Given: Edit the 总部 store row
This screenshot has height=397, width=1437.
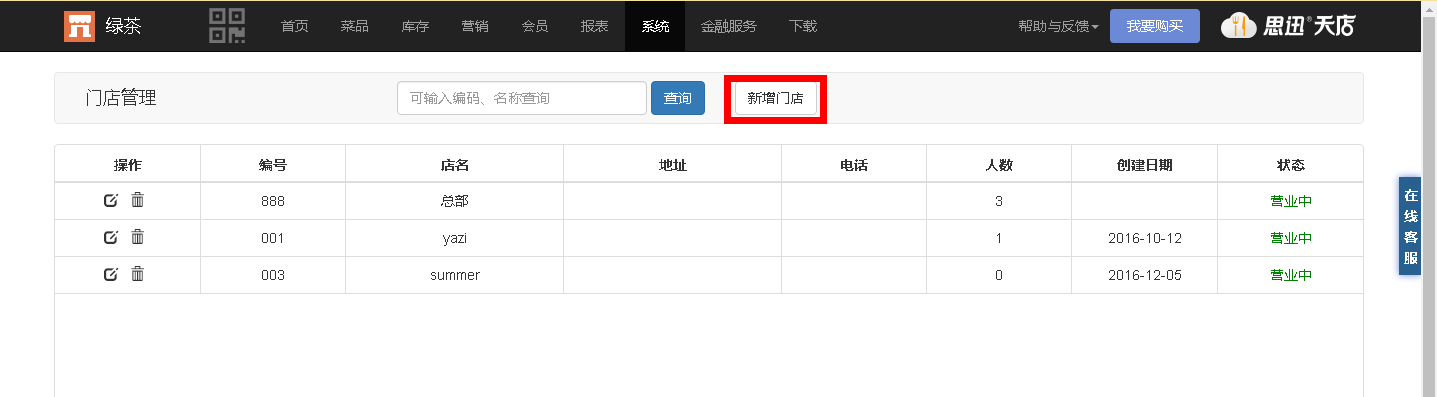Looking at the screenshot, I should pyautogui.click(x=111, y=200).
